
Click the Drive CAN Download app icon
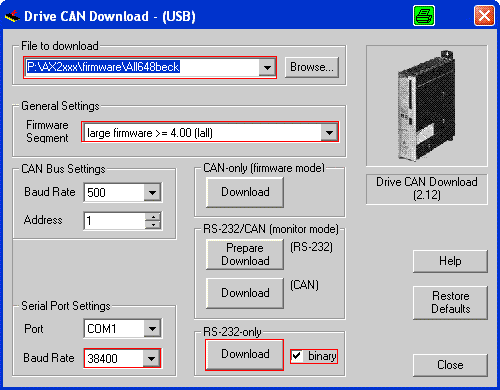(x=12, y=16)
